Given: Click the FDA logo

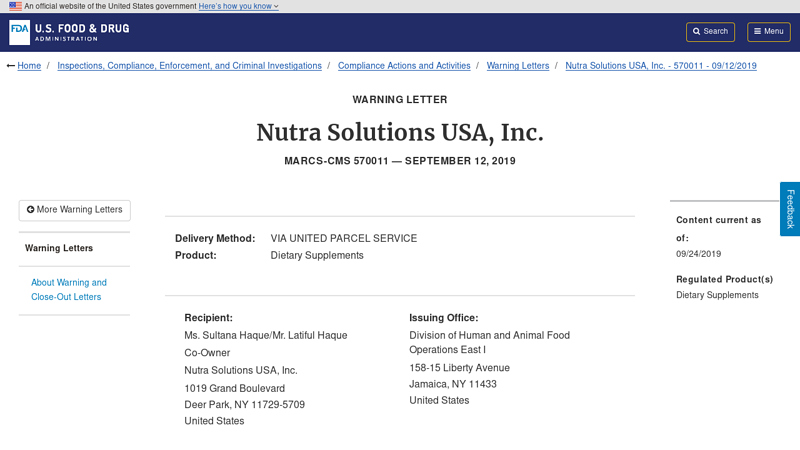Looking at the screenshot, I should tap(19, 32).
